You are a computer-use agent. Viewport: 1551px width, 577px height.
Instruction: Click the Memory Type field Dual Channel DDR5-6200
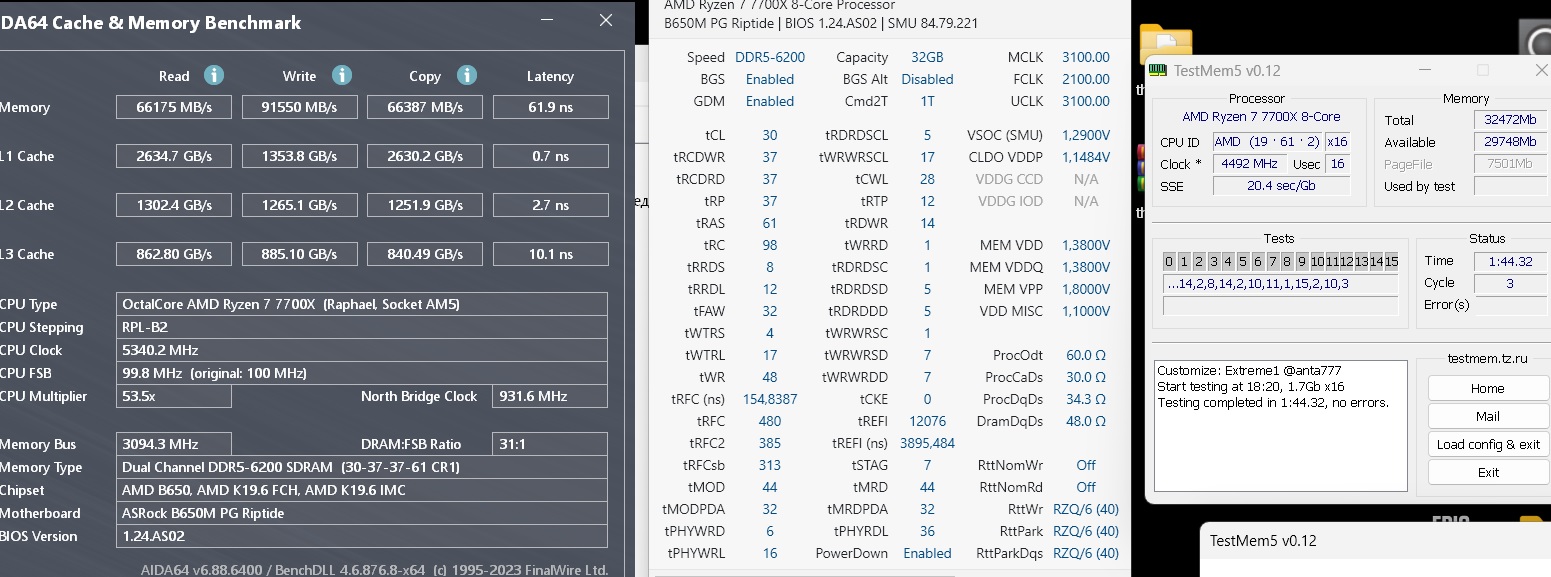tap(362, 467)
